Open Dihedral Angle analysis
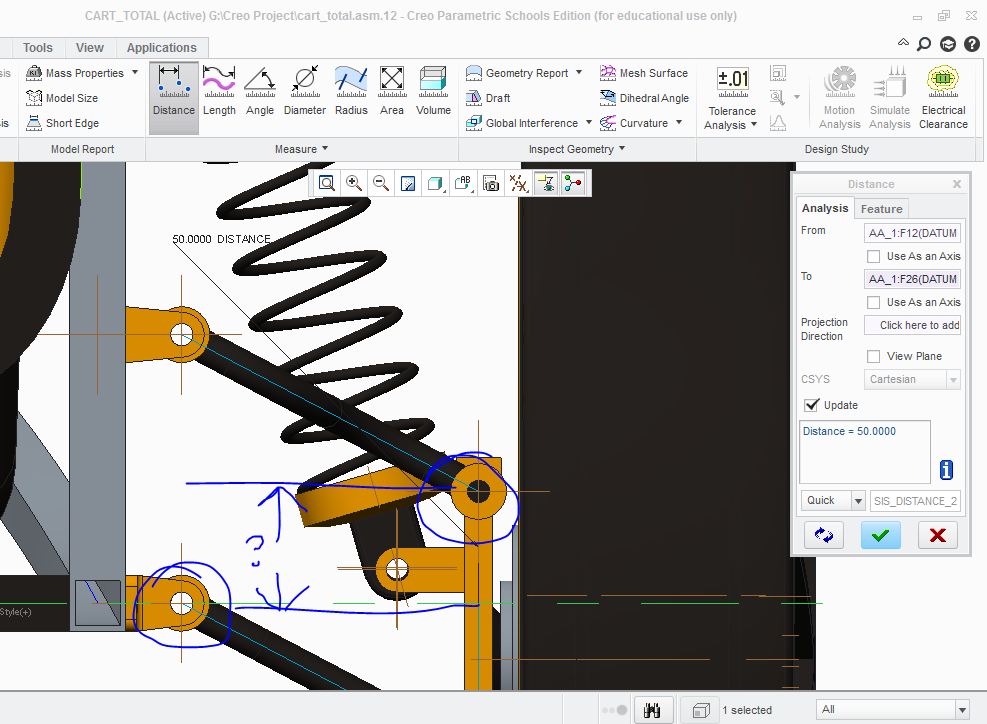Viewport: 987px width, 724px height. click(644, 98)
